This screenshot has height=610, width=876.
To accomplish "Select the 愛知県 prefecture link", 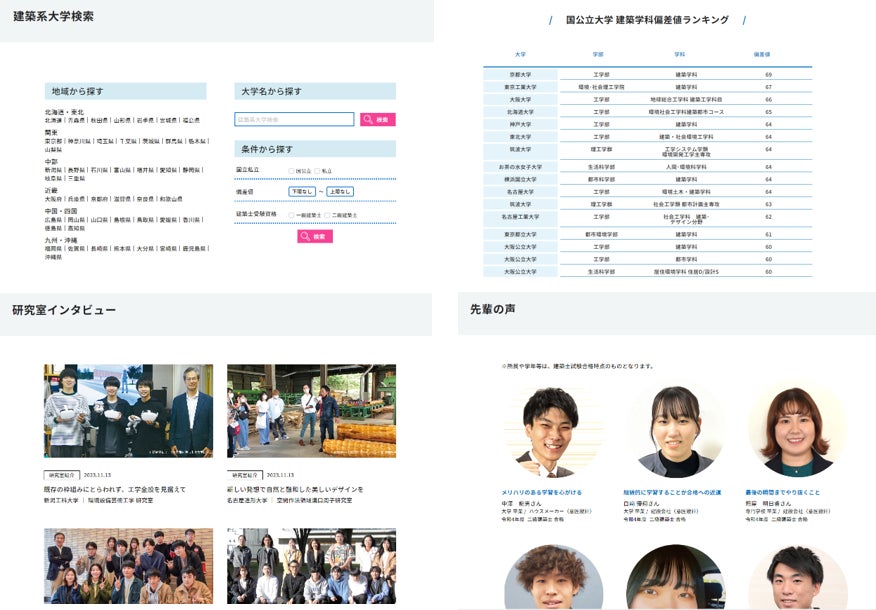I will [x=168, y=170].
